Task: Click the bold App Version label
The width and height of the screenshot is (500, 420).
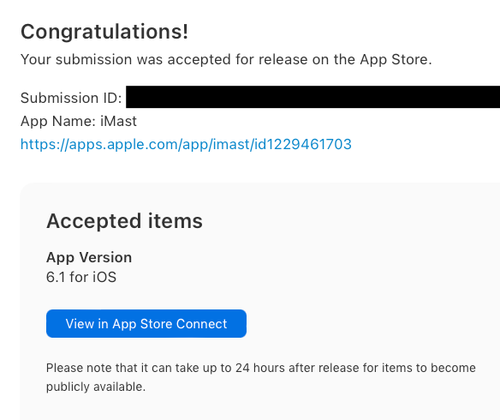Action: tap(89, 258)
